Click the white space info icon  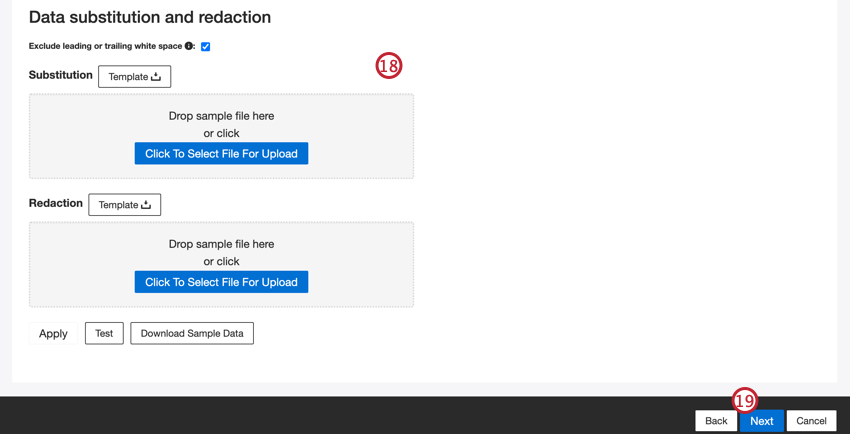click(189, 46)
